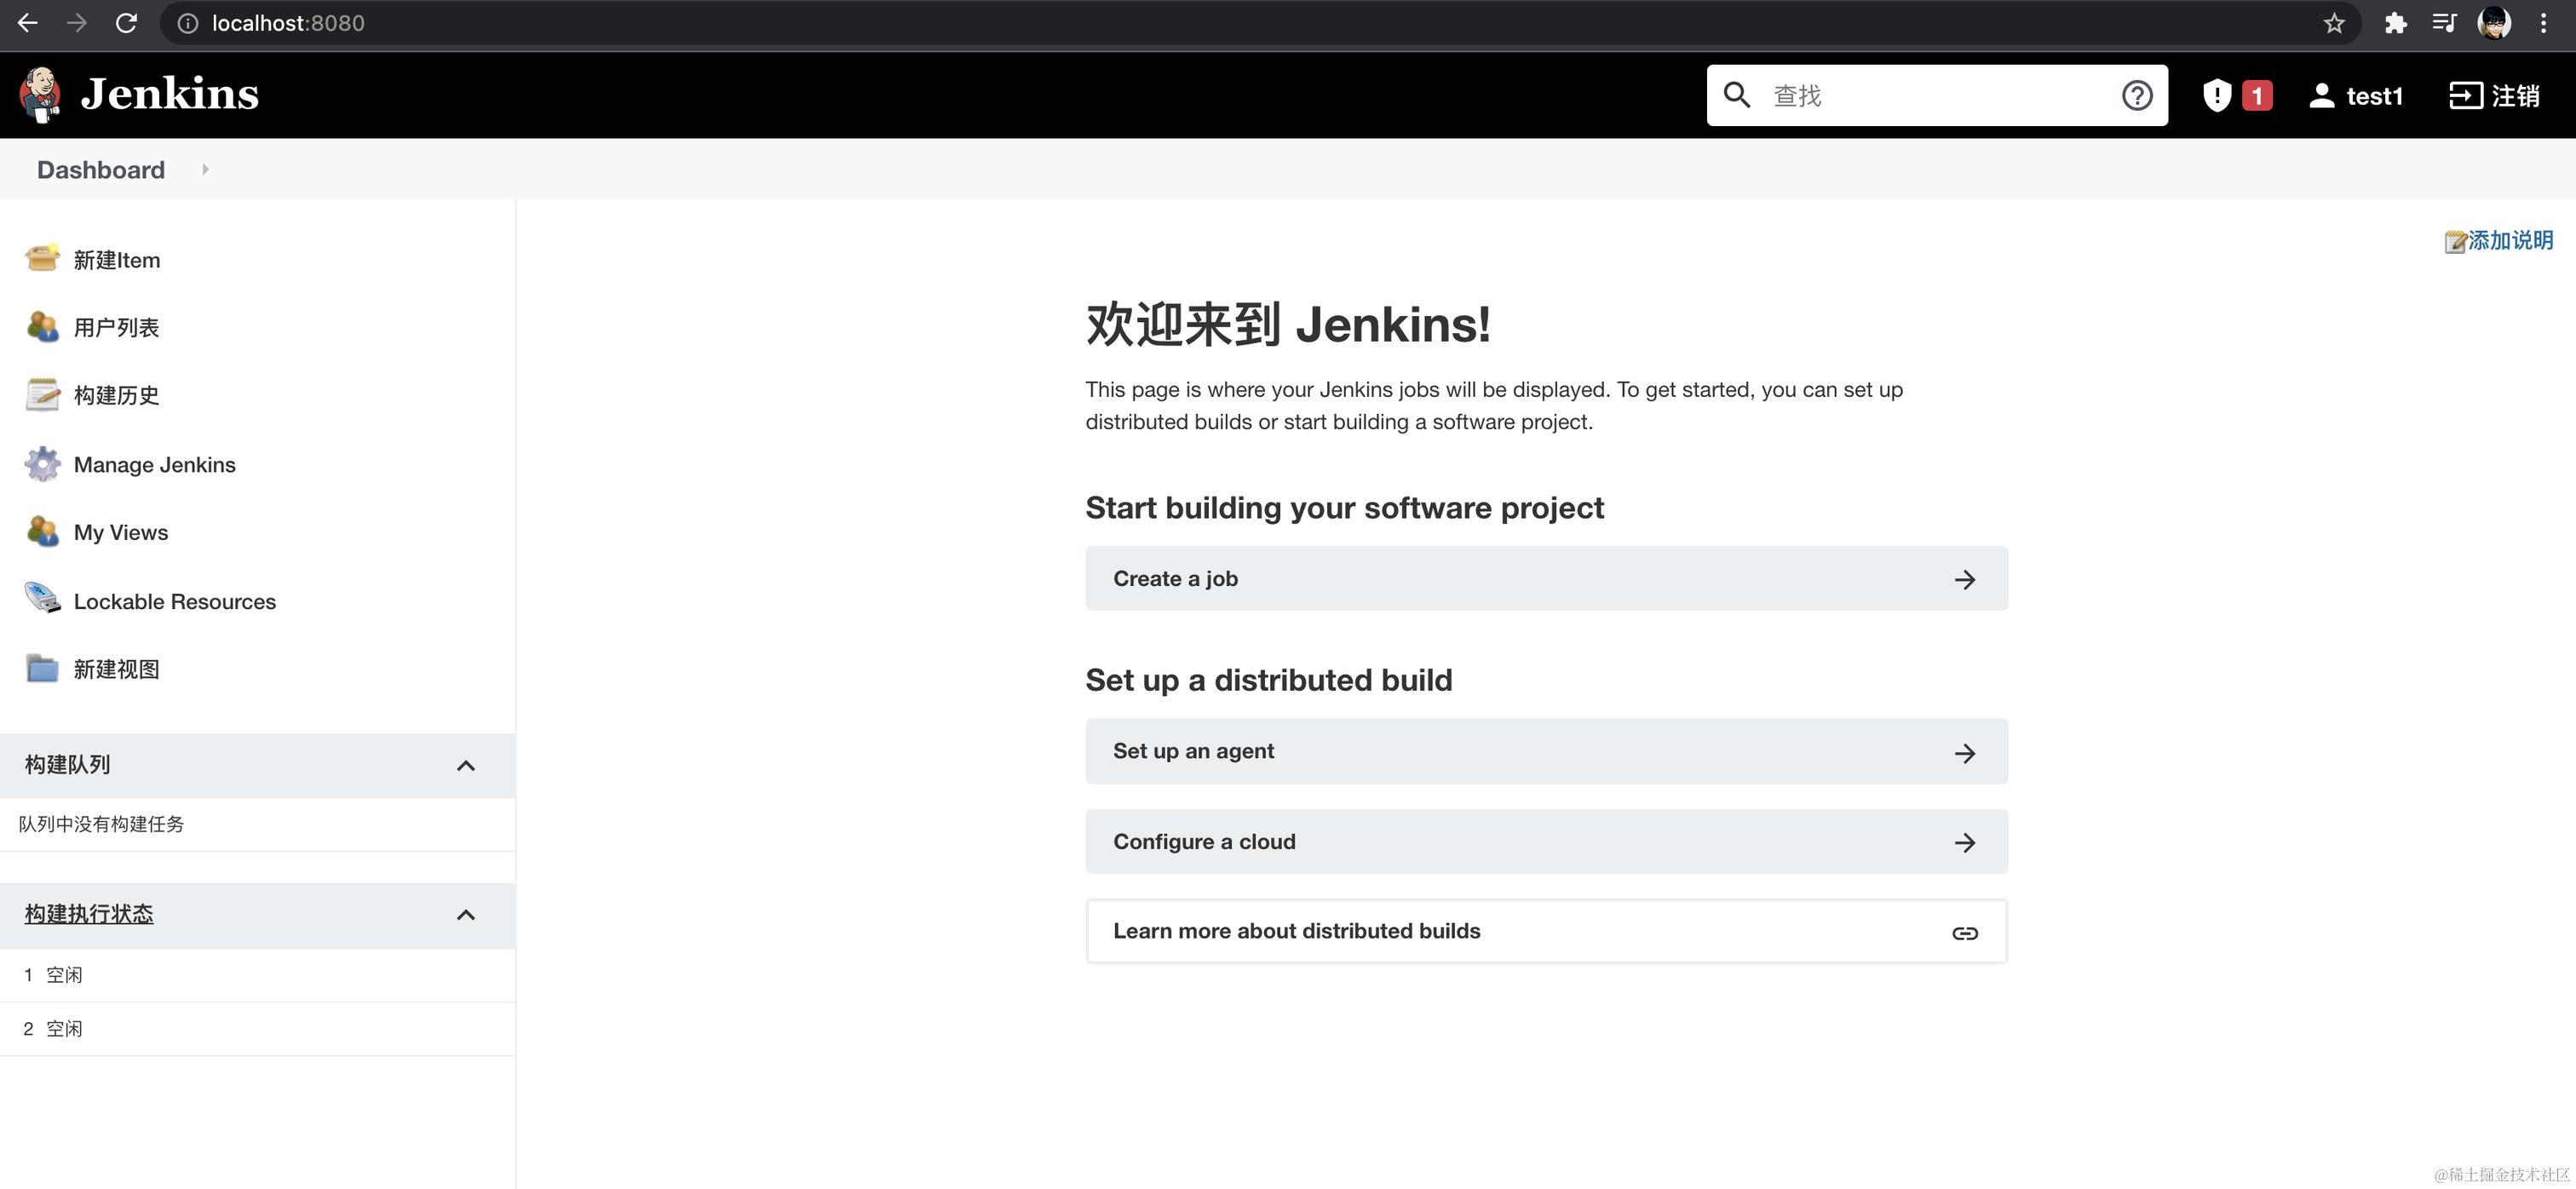This screenshot has height=1189, width=2576.
Task: Collapse the 构建队列 panel
Action: [x=465, y=765]
